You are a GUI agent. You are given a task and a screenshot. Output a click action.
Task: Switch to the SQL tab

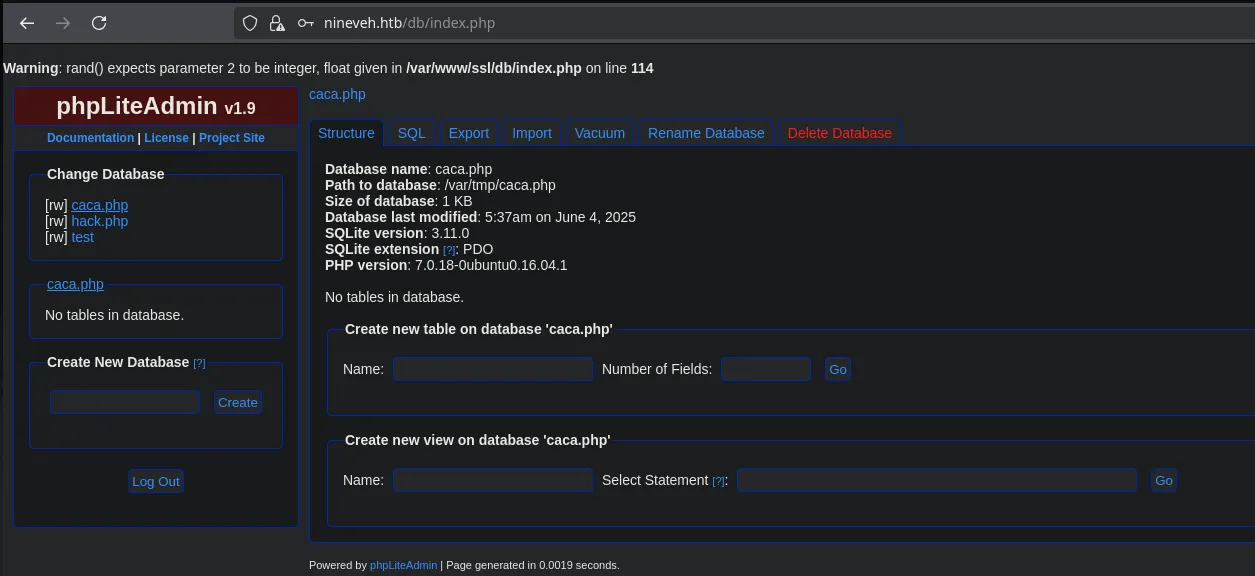pyautogui.click(x=411, y=133)
